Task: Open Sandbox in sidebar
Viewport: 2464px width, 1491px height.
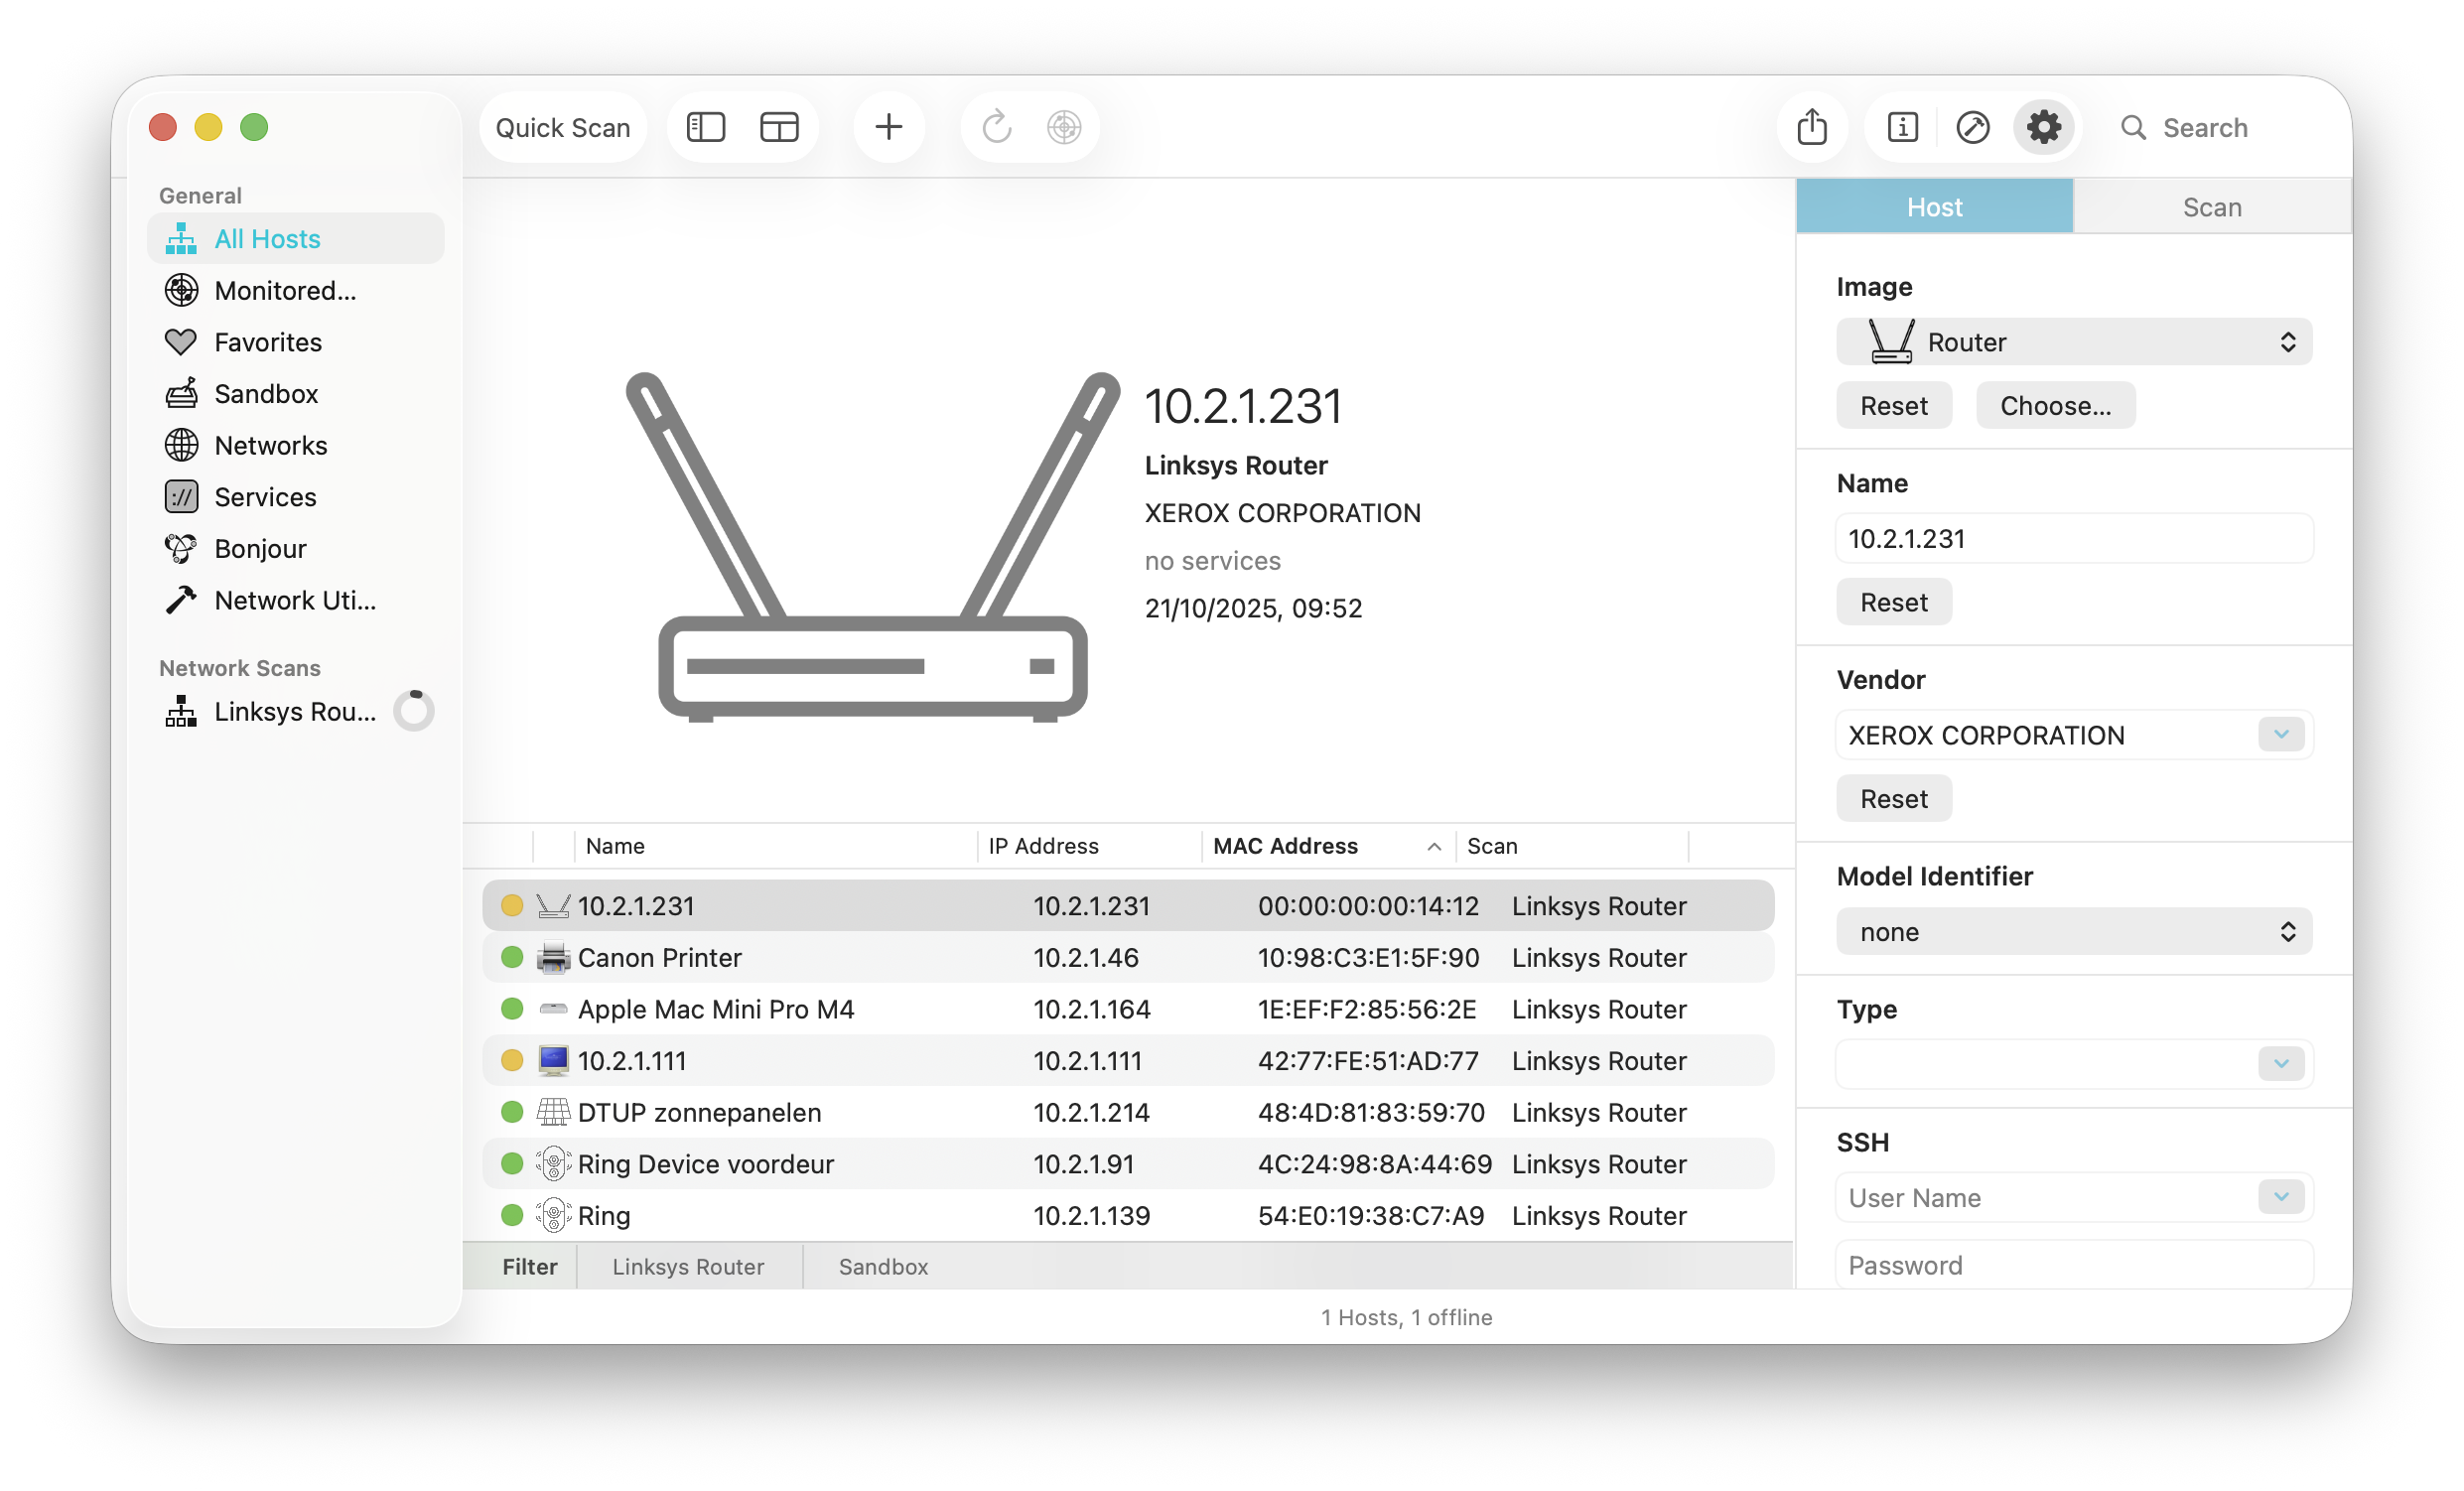Action: (x=296, y=394)
